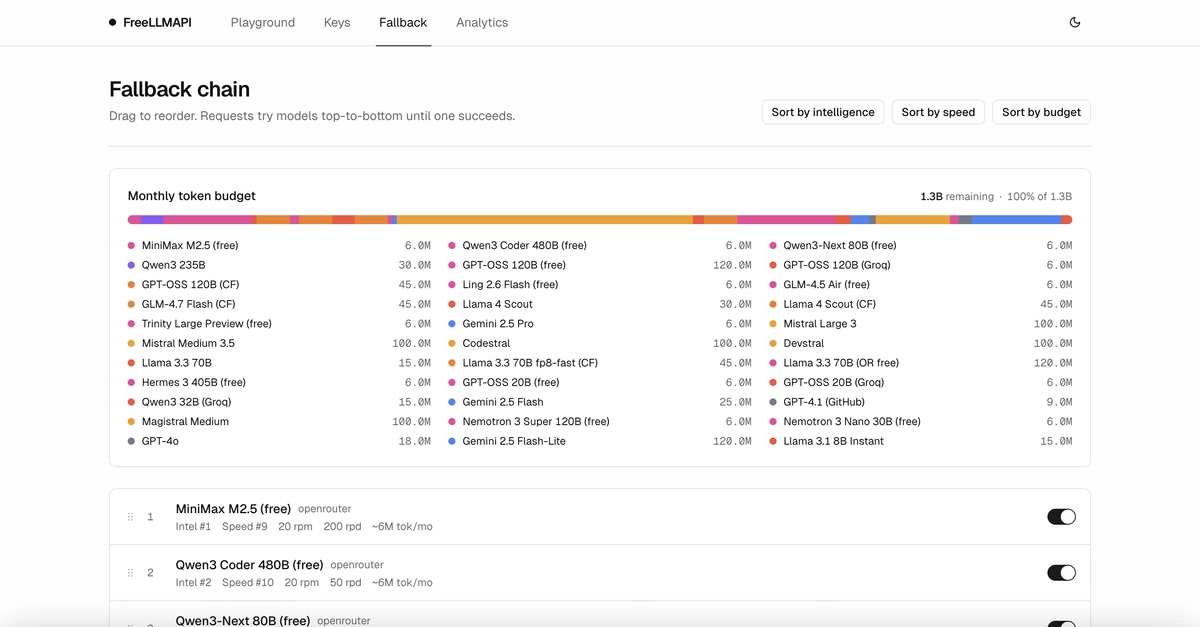The height and width of the screenshot is (627, 1200).
Task: Open the Analytics tab
Action: (482, 22)
